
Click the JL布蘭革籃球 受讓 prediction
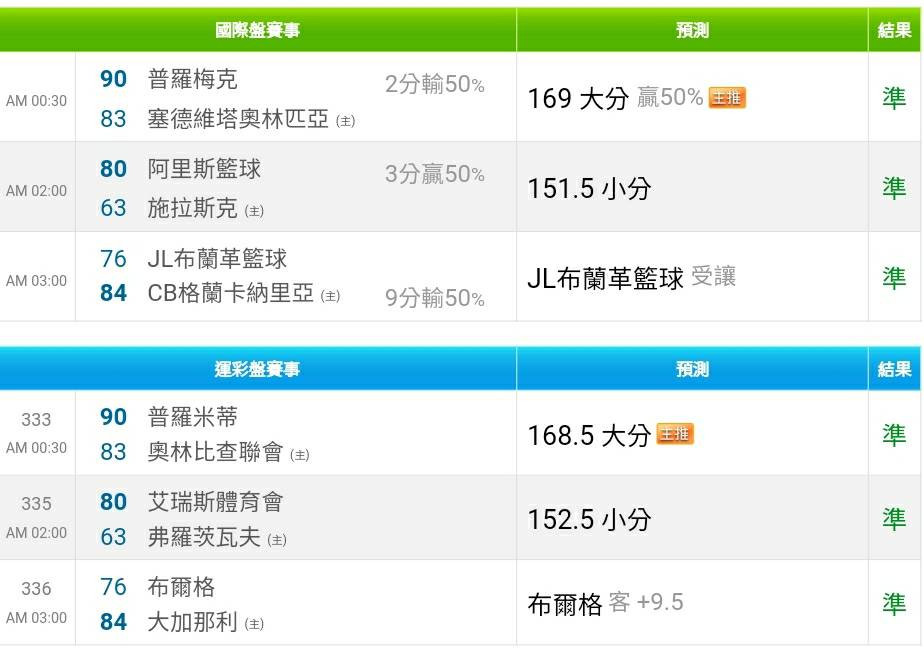click(632, 278)
